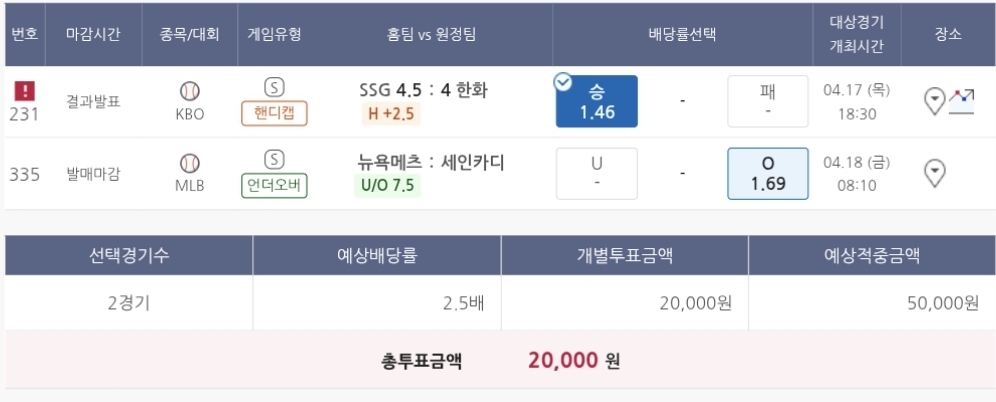Open the trend chart icon for match 231

pyautogui.click(x=961, y=100)
